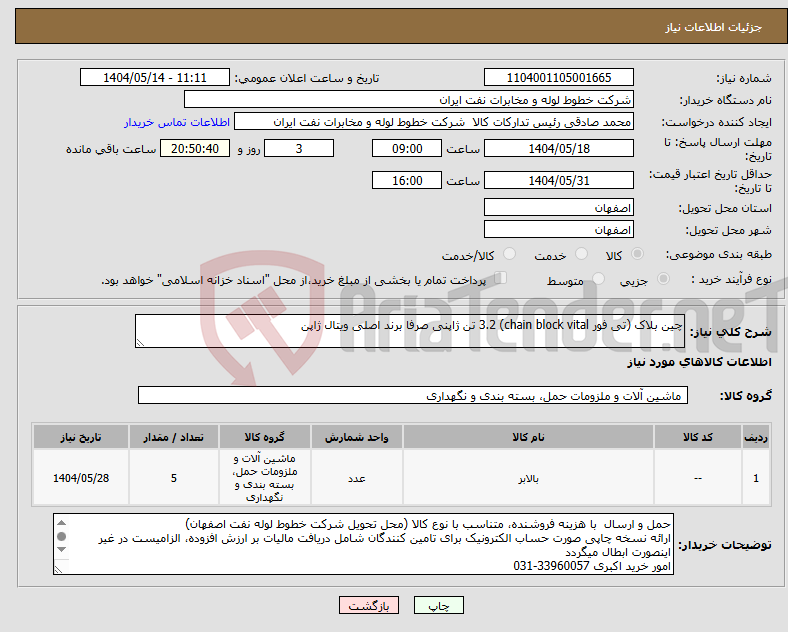Click the buyer organization name field
This screenshot has height=632, width=788.
409,99
